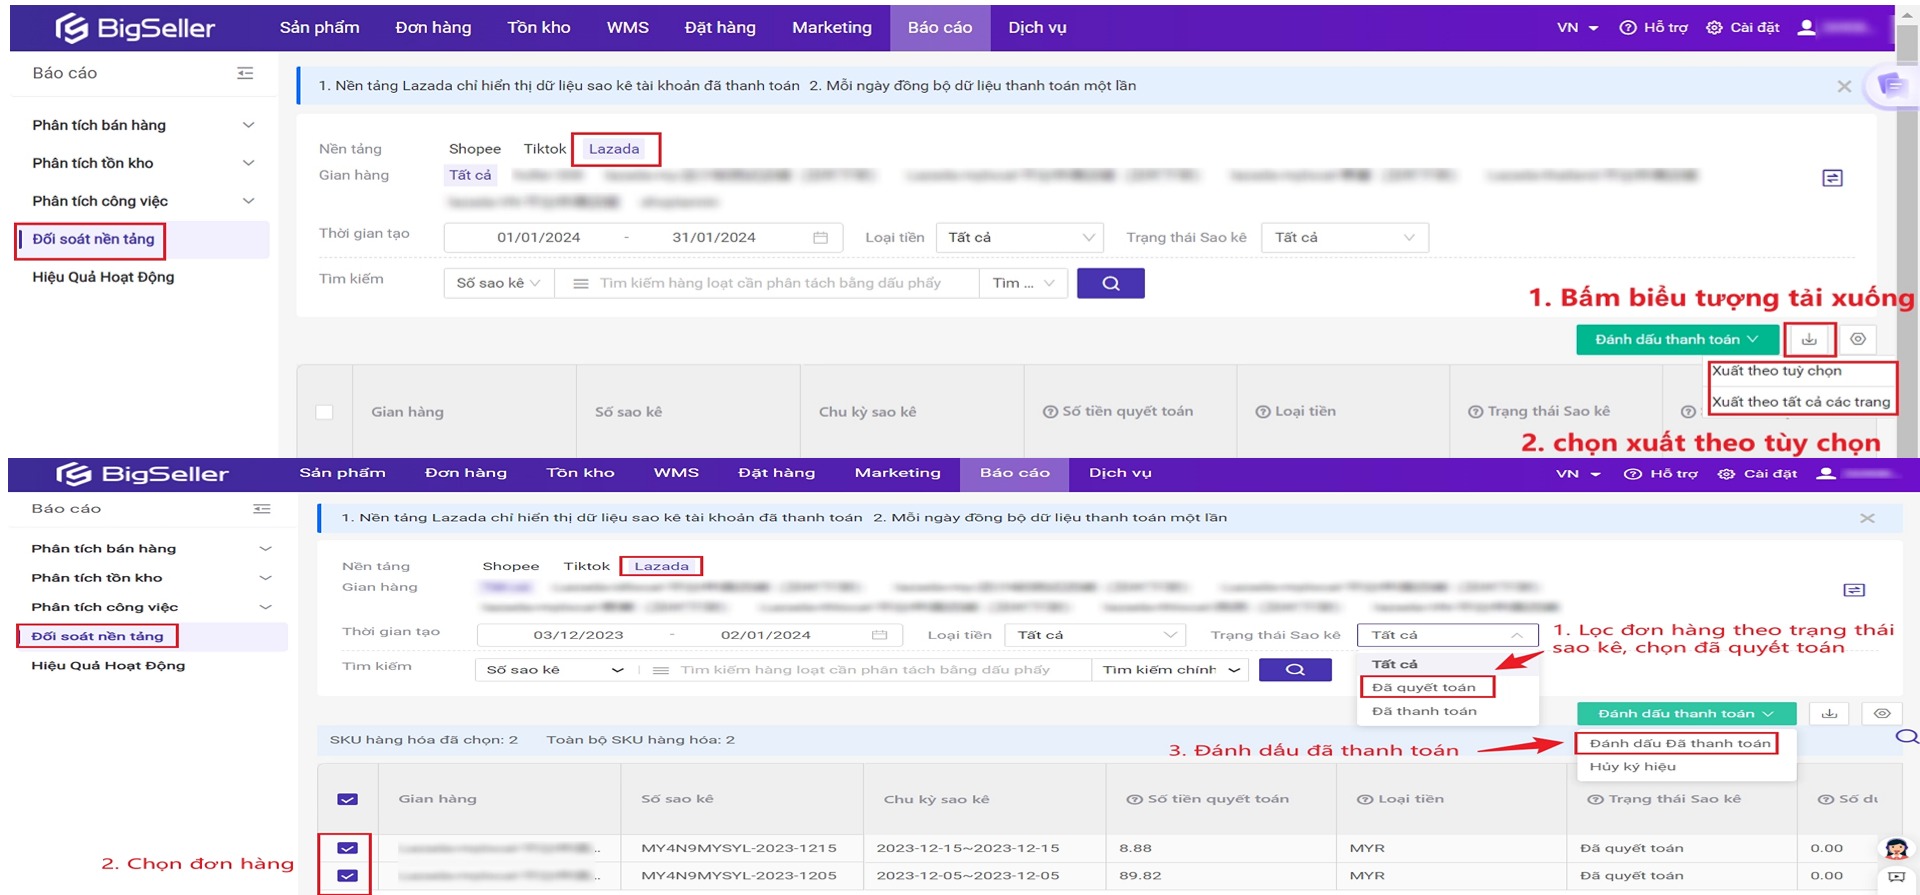Image resolution: width=1920 pixels, height=895 pixels.
Task: Pick "Đã thanh toán" in the status list
Action: click(x=1423, y=711)
